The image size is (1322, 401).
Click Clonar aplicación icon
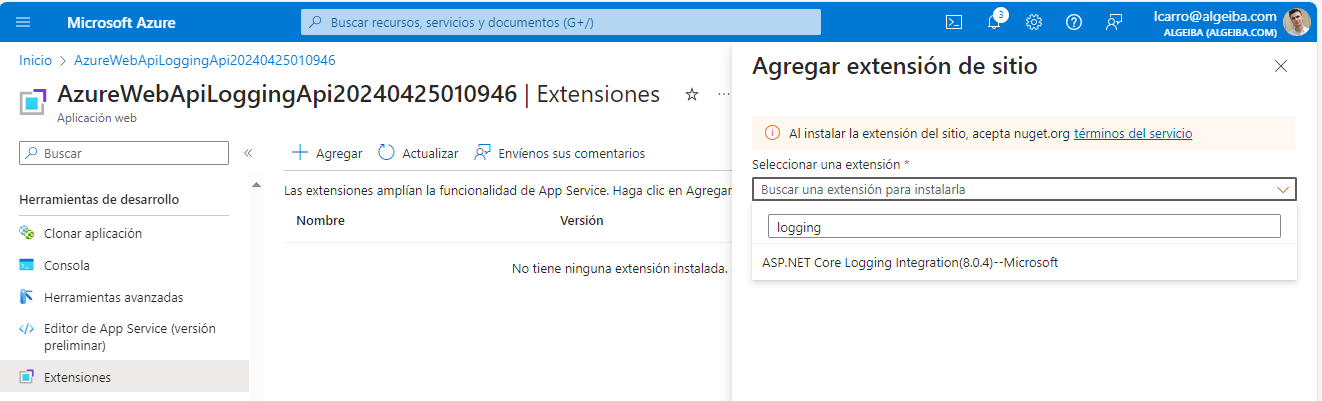point(27,233)
